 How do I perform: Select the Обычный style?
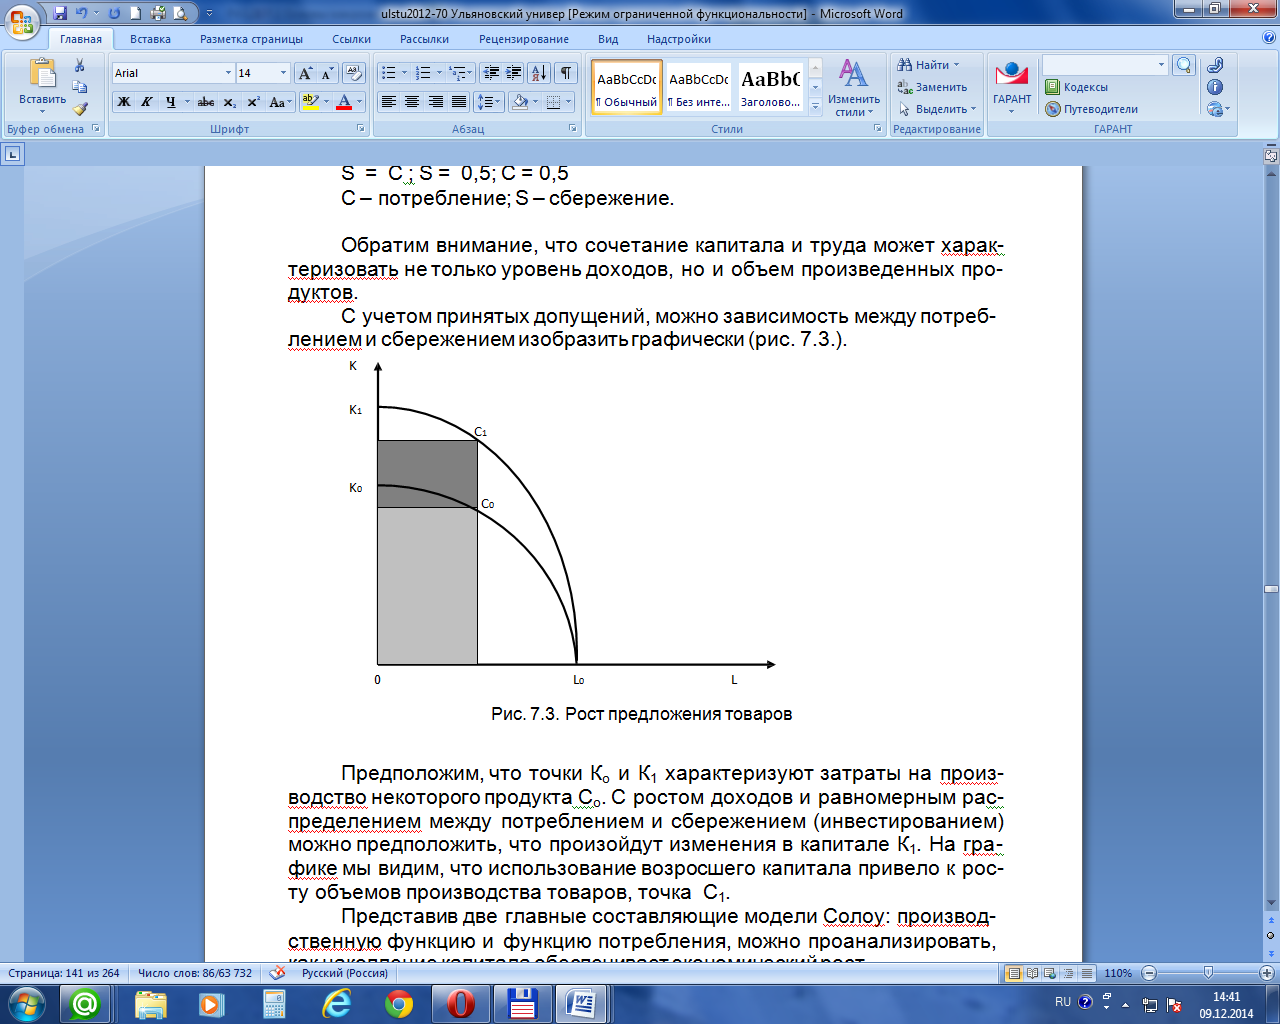click(627, 87)
